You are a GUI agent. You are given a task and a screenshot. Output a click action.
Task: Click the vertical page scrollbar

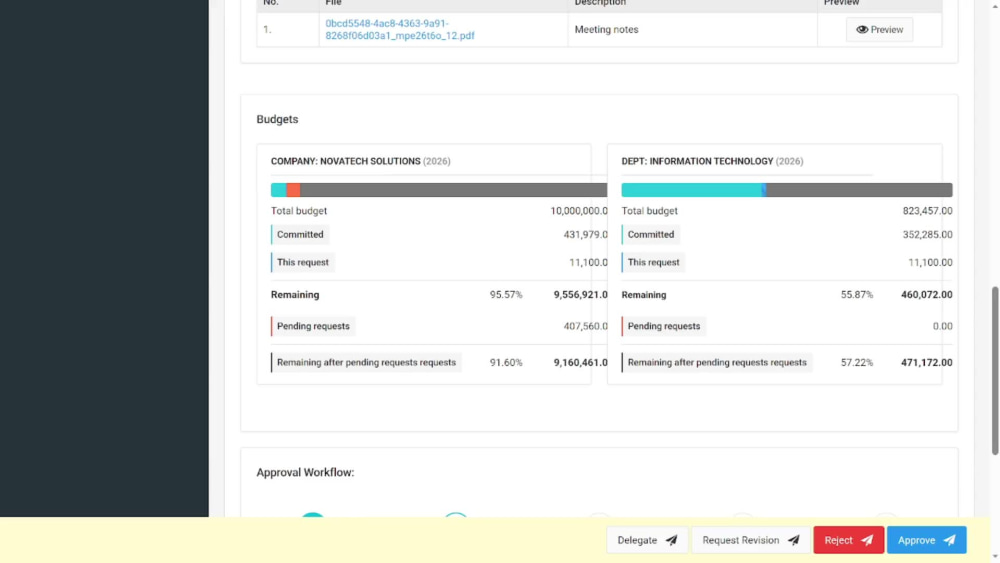pos(994,370)
